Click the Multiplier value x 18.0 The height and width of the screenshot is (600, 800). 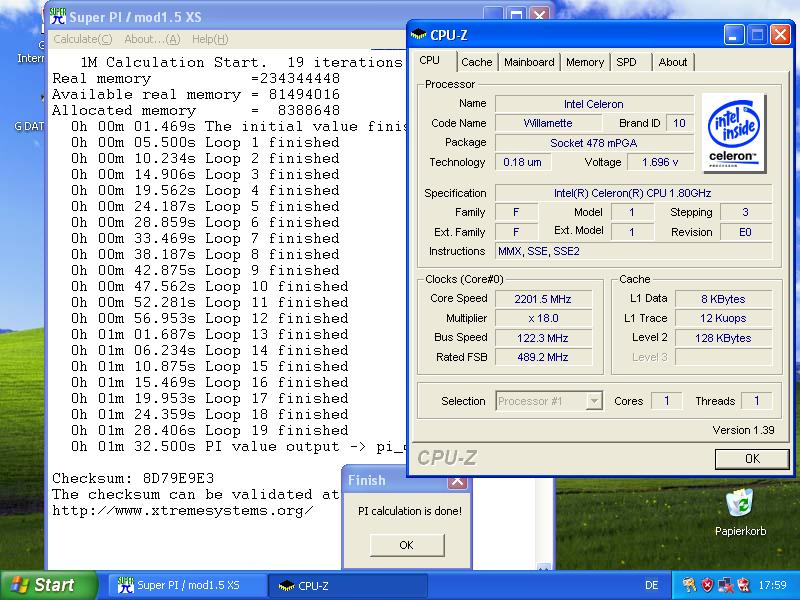click(543, 318)
